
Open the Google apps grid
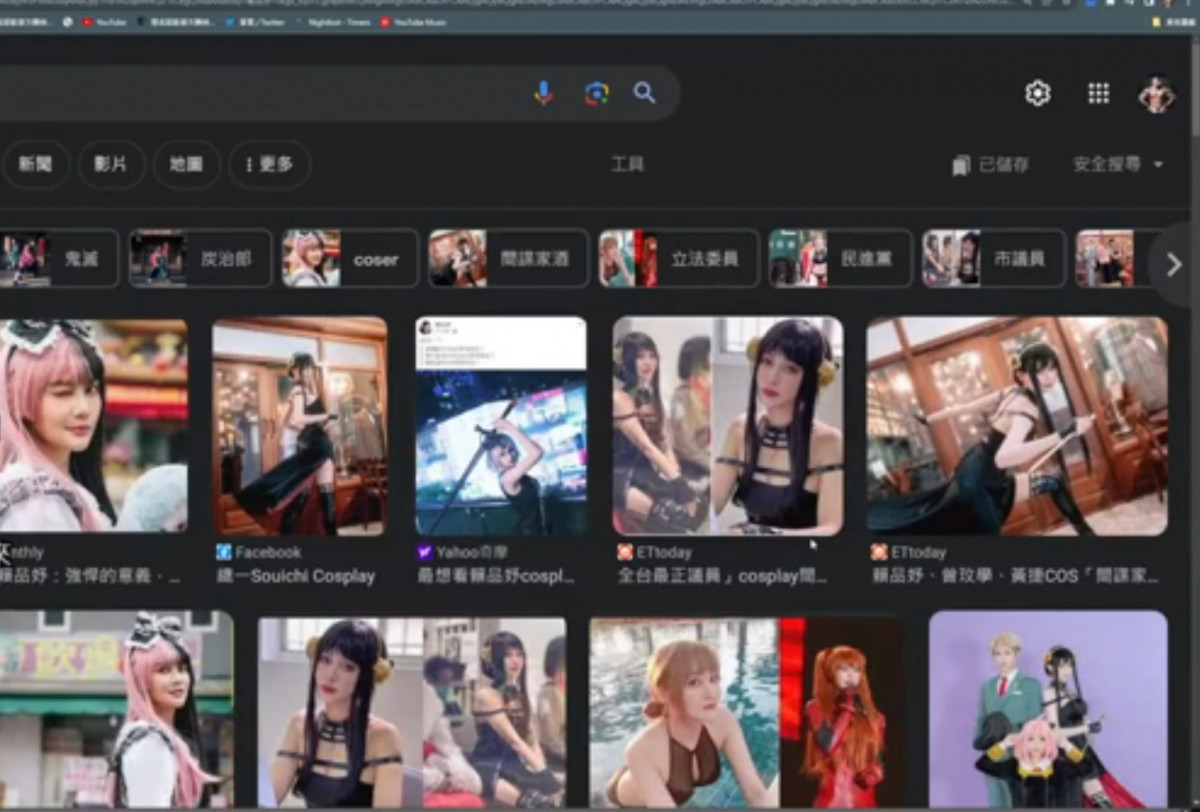[1098, 93]
